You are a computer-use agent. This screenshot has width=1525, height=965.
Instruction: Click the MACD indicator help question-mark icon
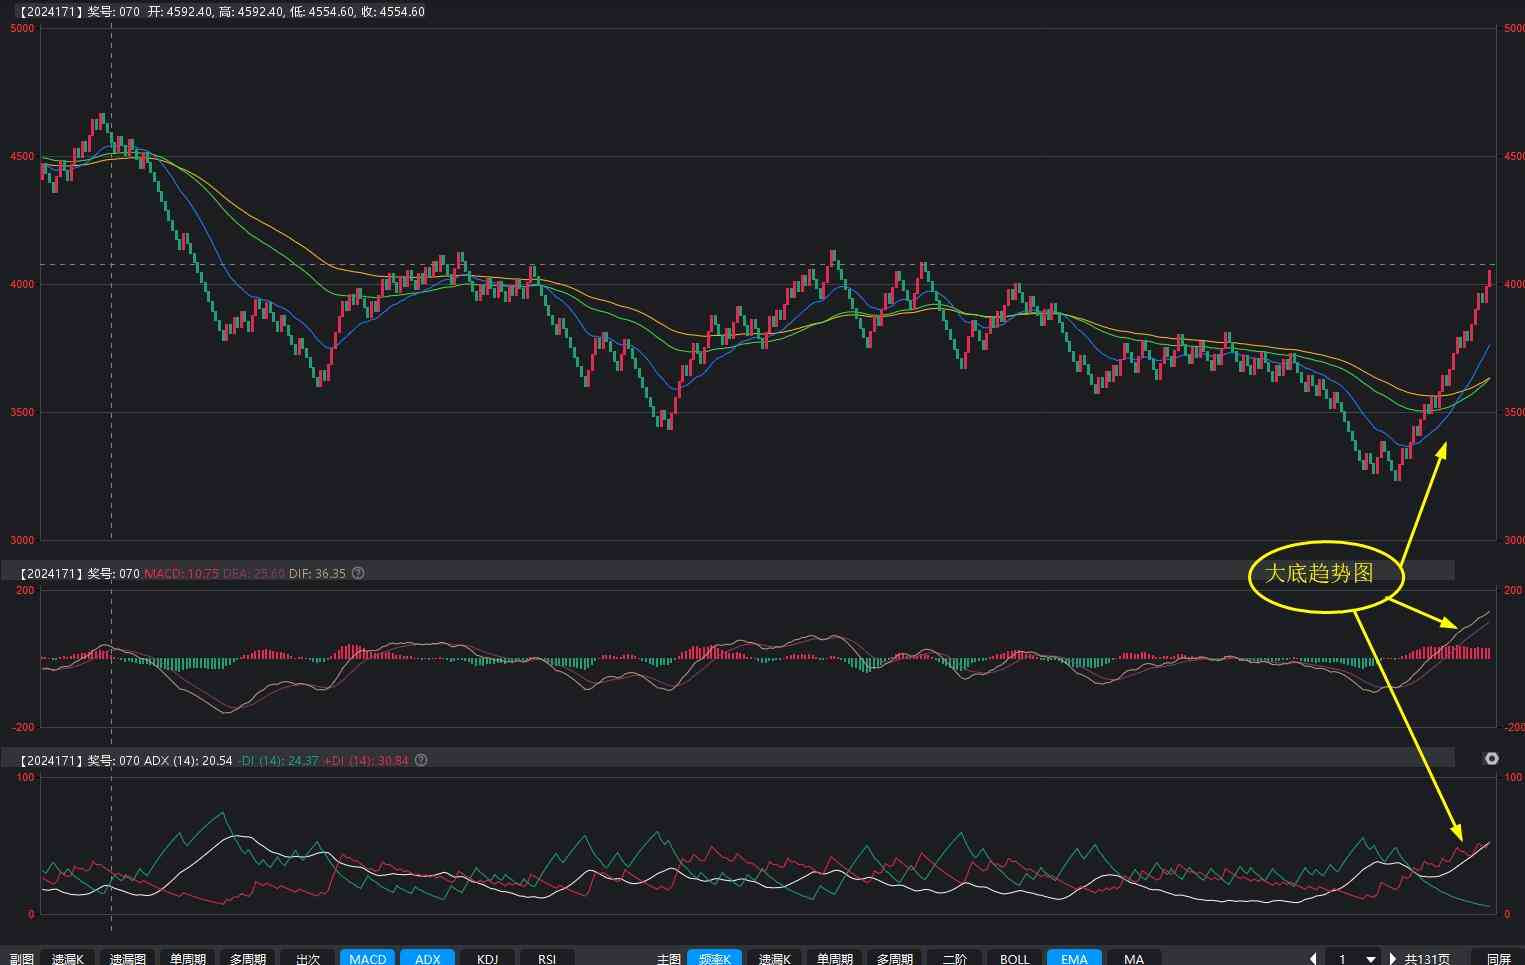(x=358, y=573)
